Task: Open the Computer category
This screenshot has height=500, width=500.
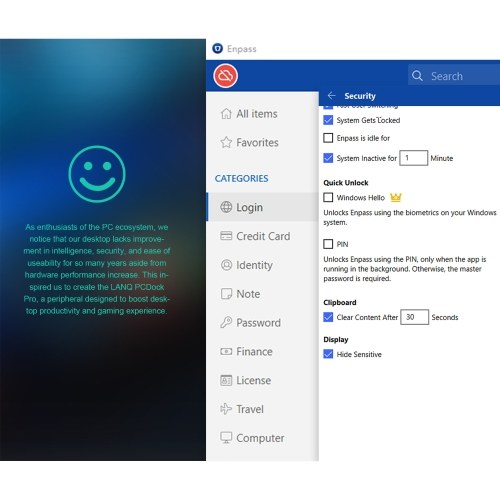Action: (x=262, y=438)
